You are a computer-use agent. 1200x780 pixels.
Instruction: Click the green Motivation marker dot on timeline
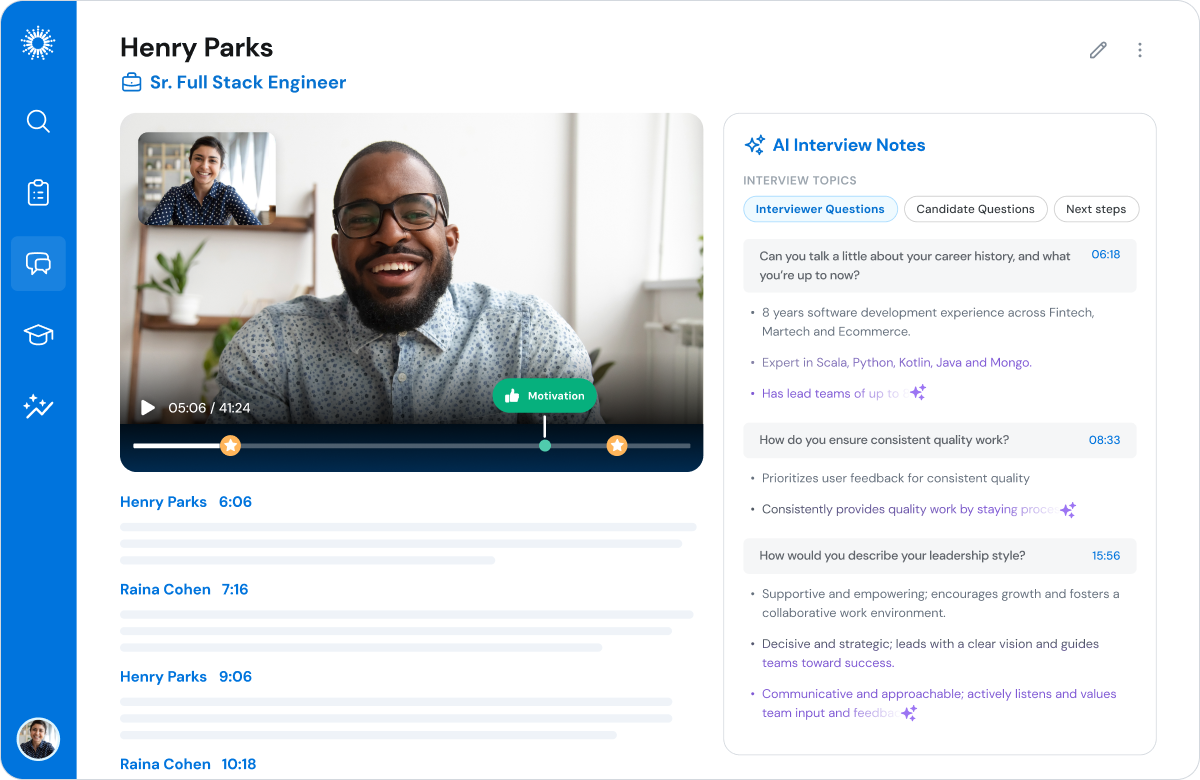pos(545,445)
